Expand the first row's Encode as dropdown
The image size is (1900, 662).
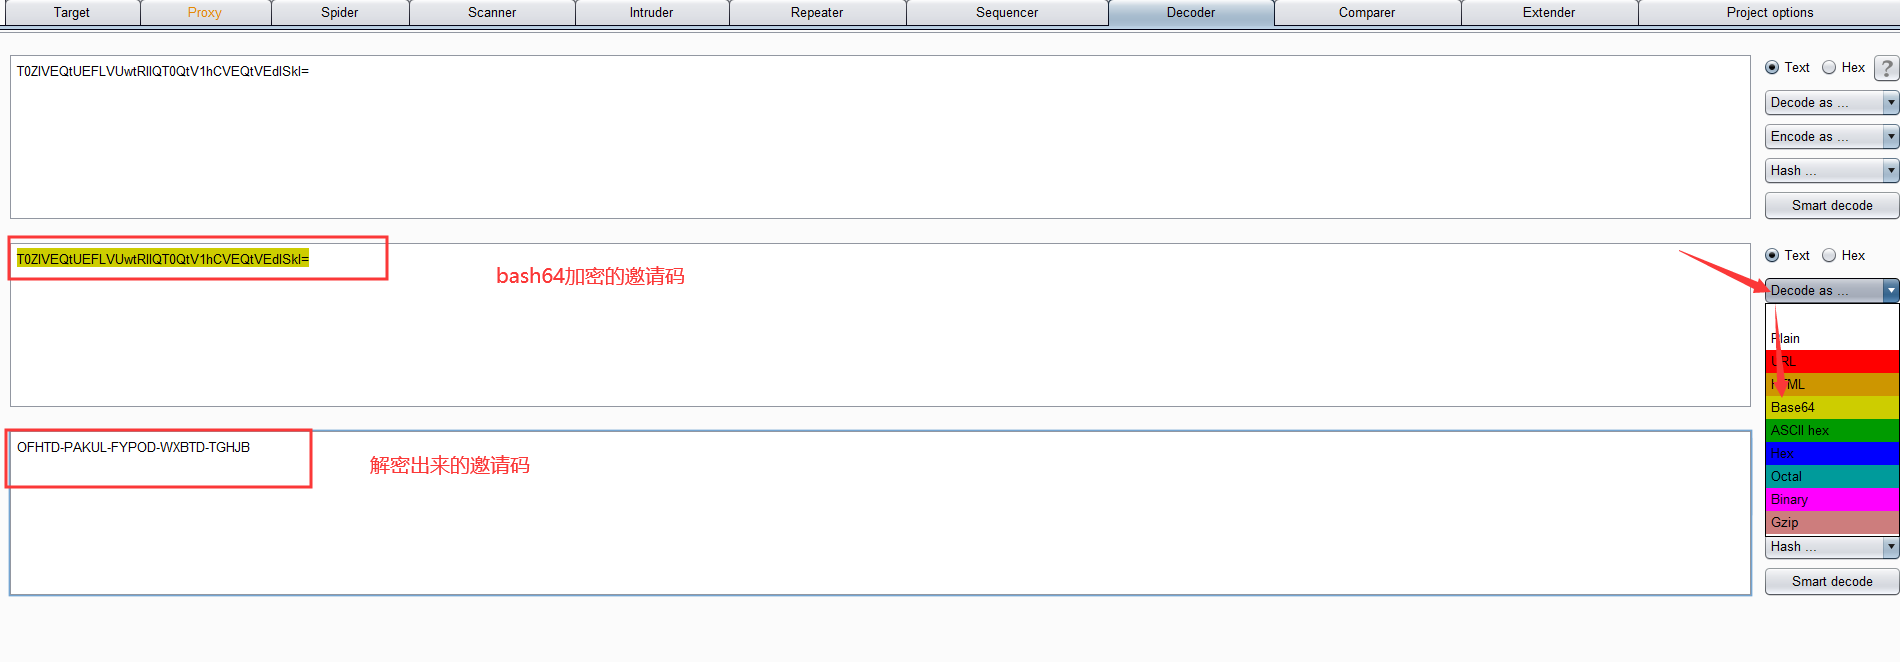pos(1831,137)
